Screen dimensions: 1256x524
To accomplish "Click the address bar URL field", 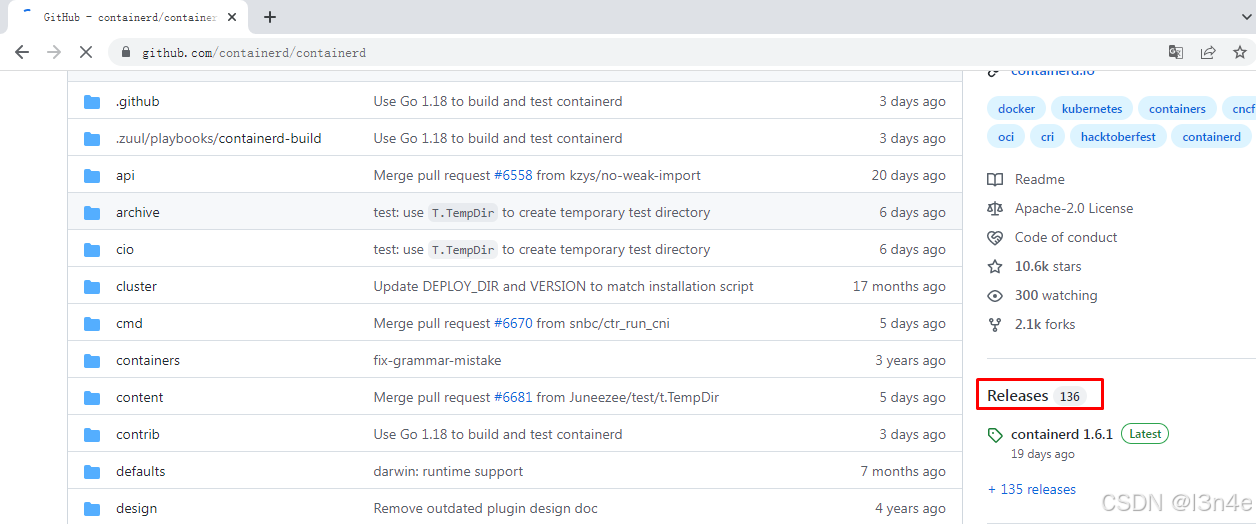I will 640,52.
